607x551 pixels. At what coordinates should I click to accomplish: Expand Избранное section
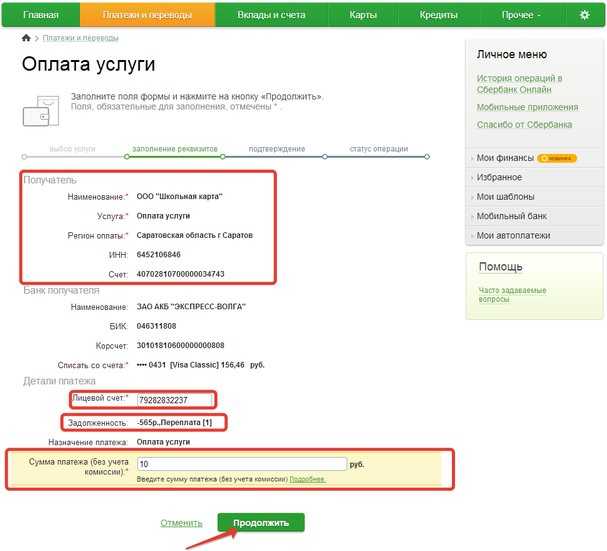coord(499,177)
